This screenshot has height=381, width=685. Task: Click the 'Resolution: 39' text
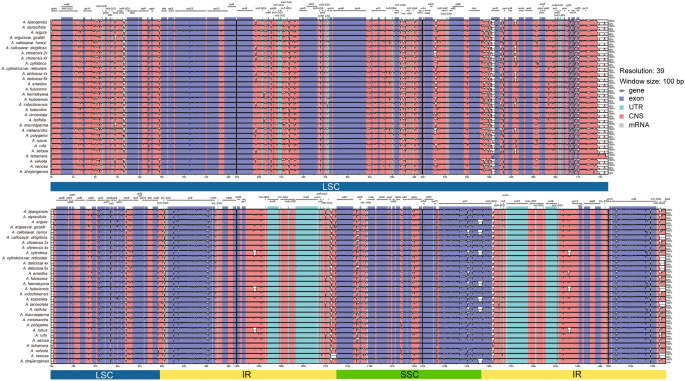pos(642,71)
